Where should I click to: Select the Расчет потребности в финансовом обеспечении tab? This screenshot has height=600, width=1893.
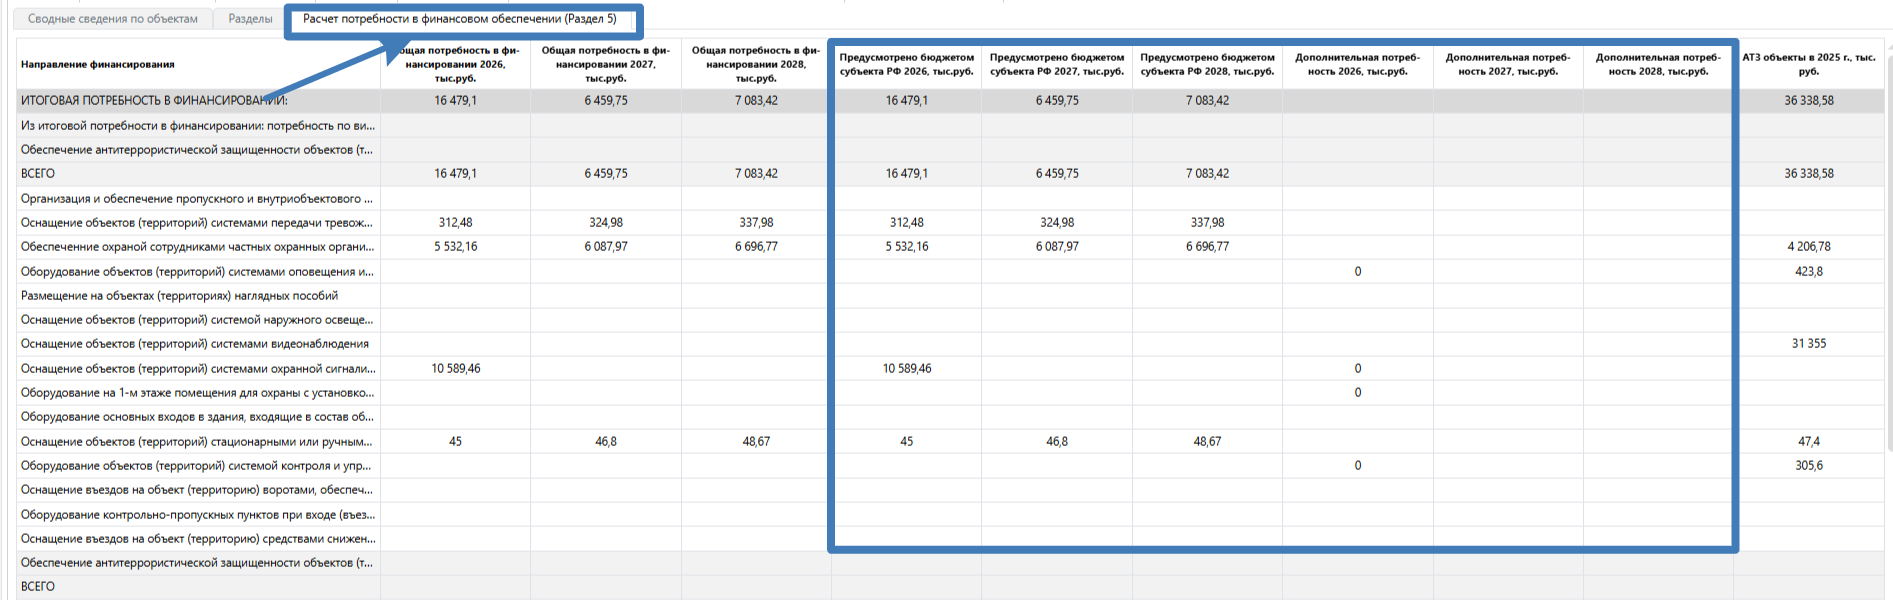pos(460,19)
